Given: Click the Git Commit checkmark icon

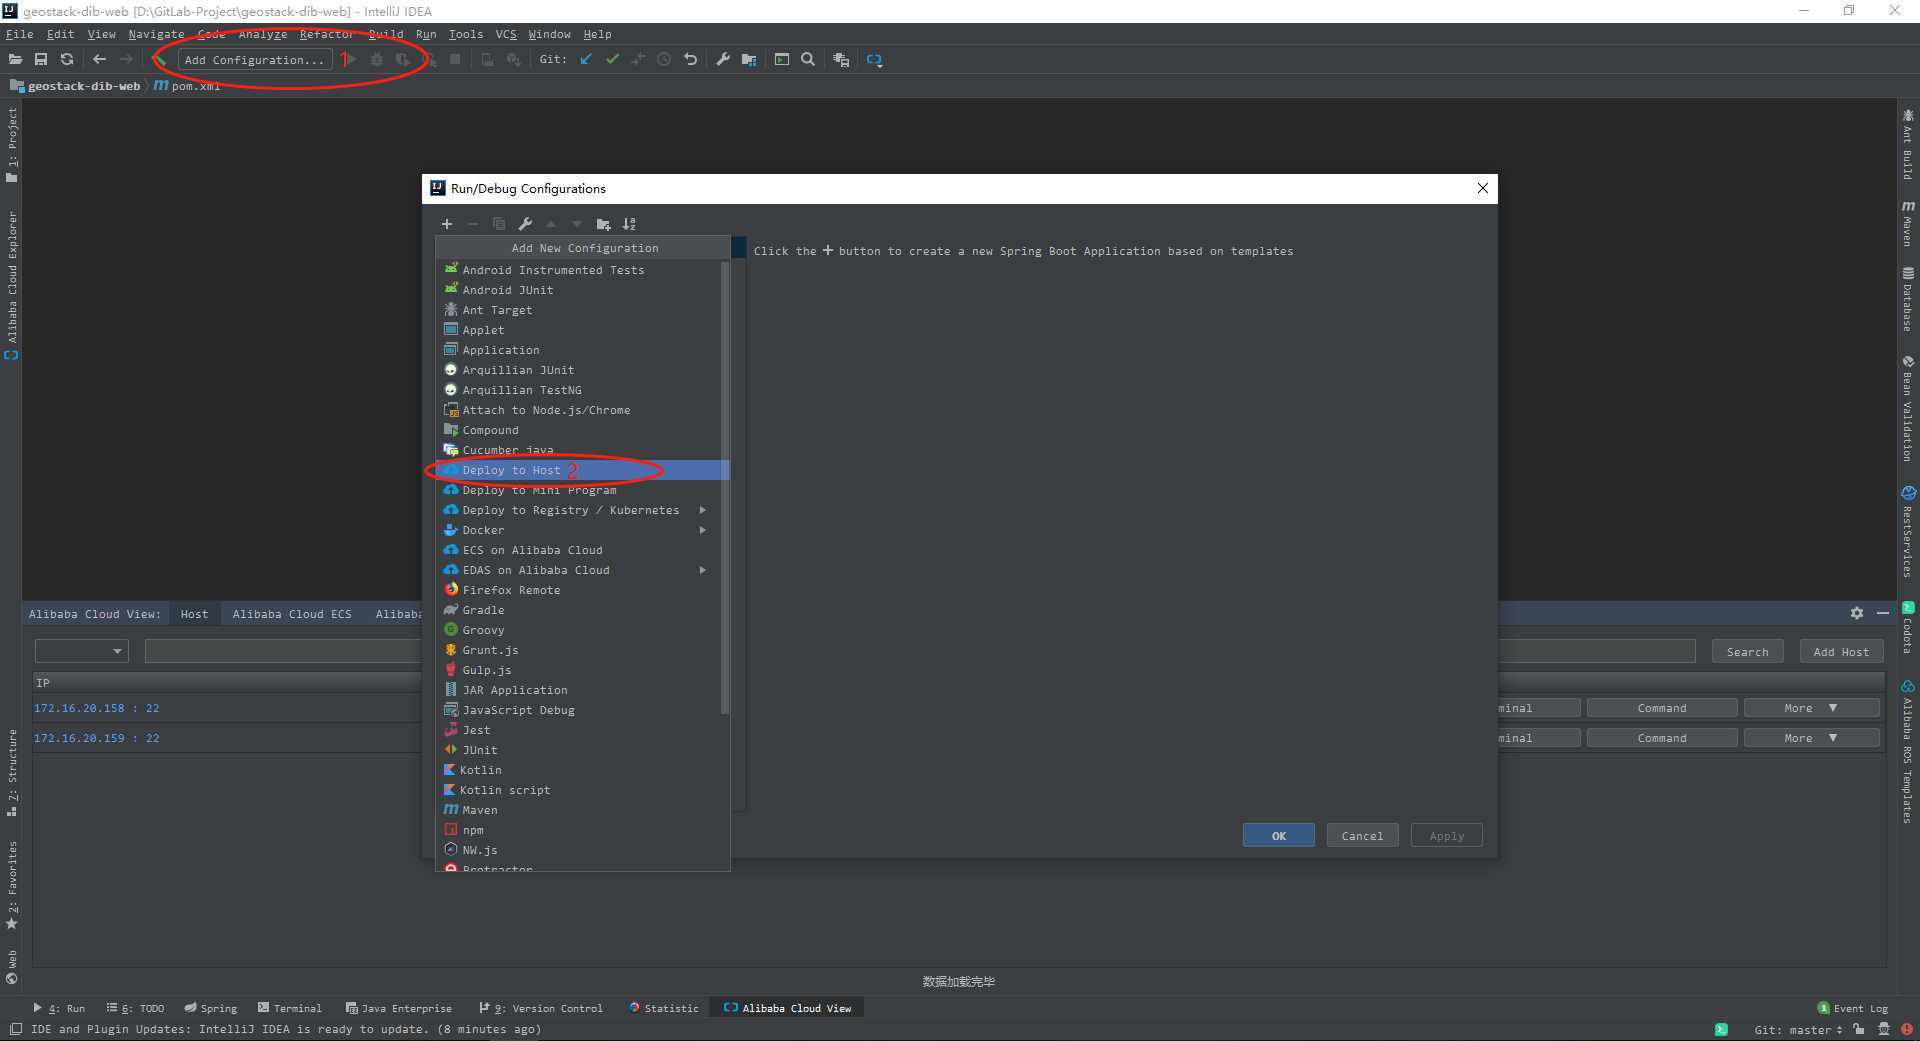Looking at the screenshot, I should tap(612, 60).
